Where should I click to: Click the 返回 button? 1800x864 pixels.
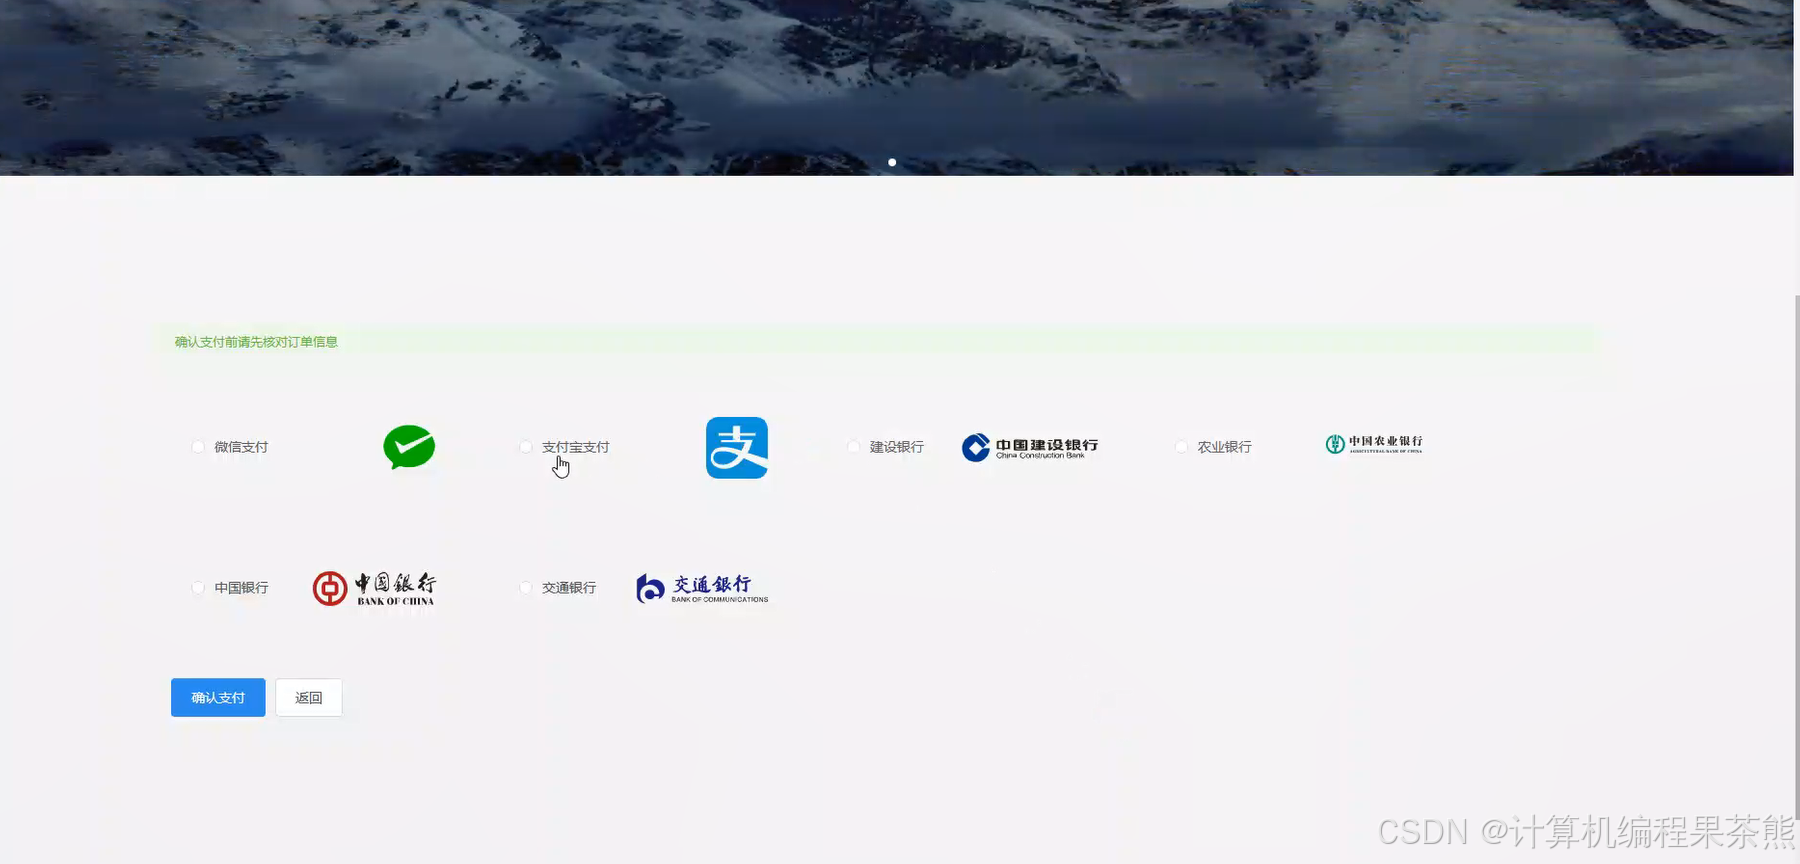point(309,698)
